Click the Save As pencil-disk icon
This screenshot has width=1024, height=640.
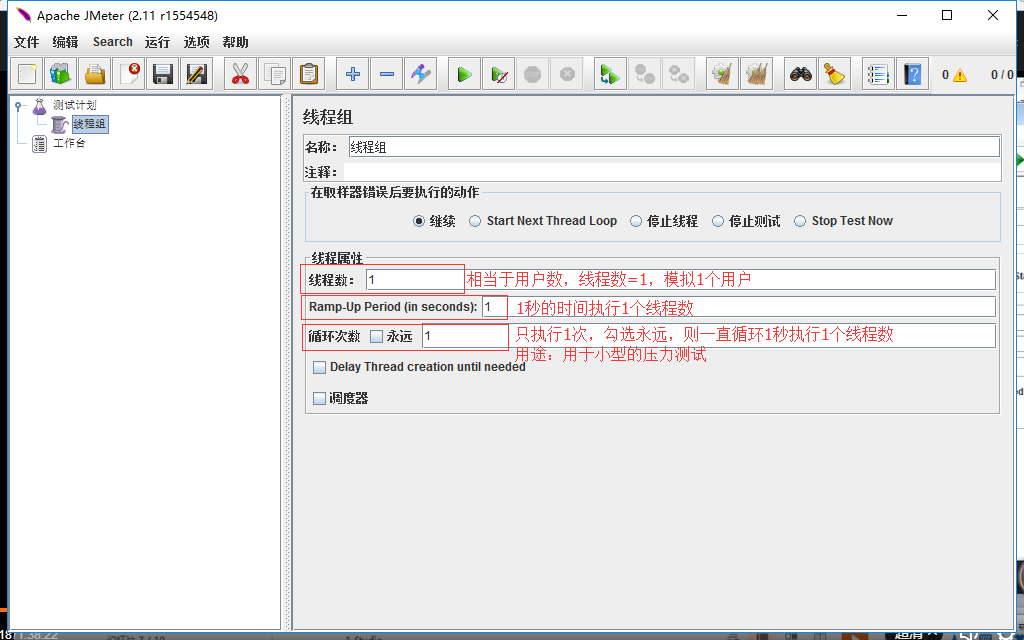click(x=197, y=74)
